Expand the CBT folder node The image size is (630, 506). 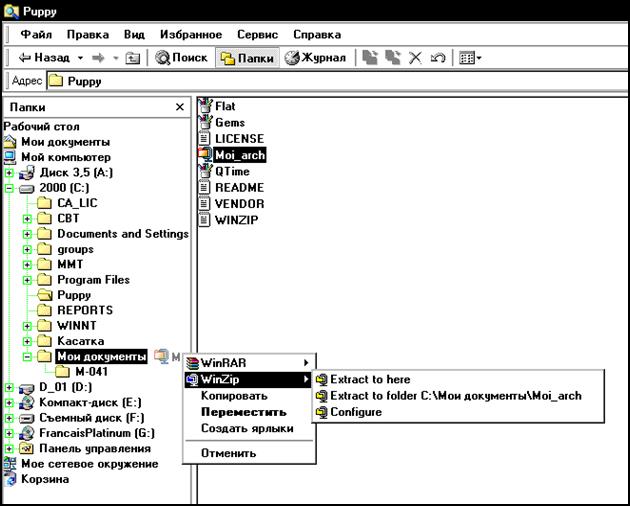(x=27, y=219)
